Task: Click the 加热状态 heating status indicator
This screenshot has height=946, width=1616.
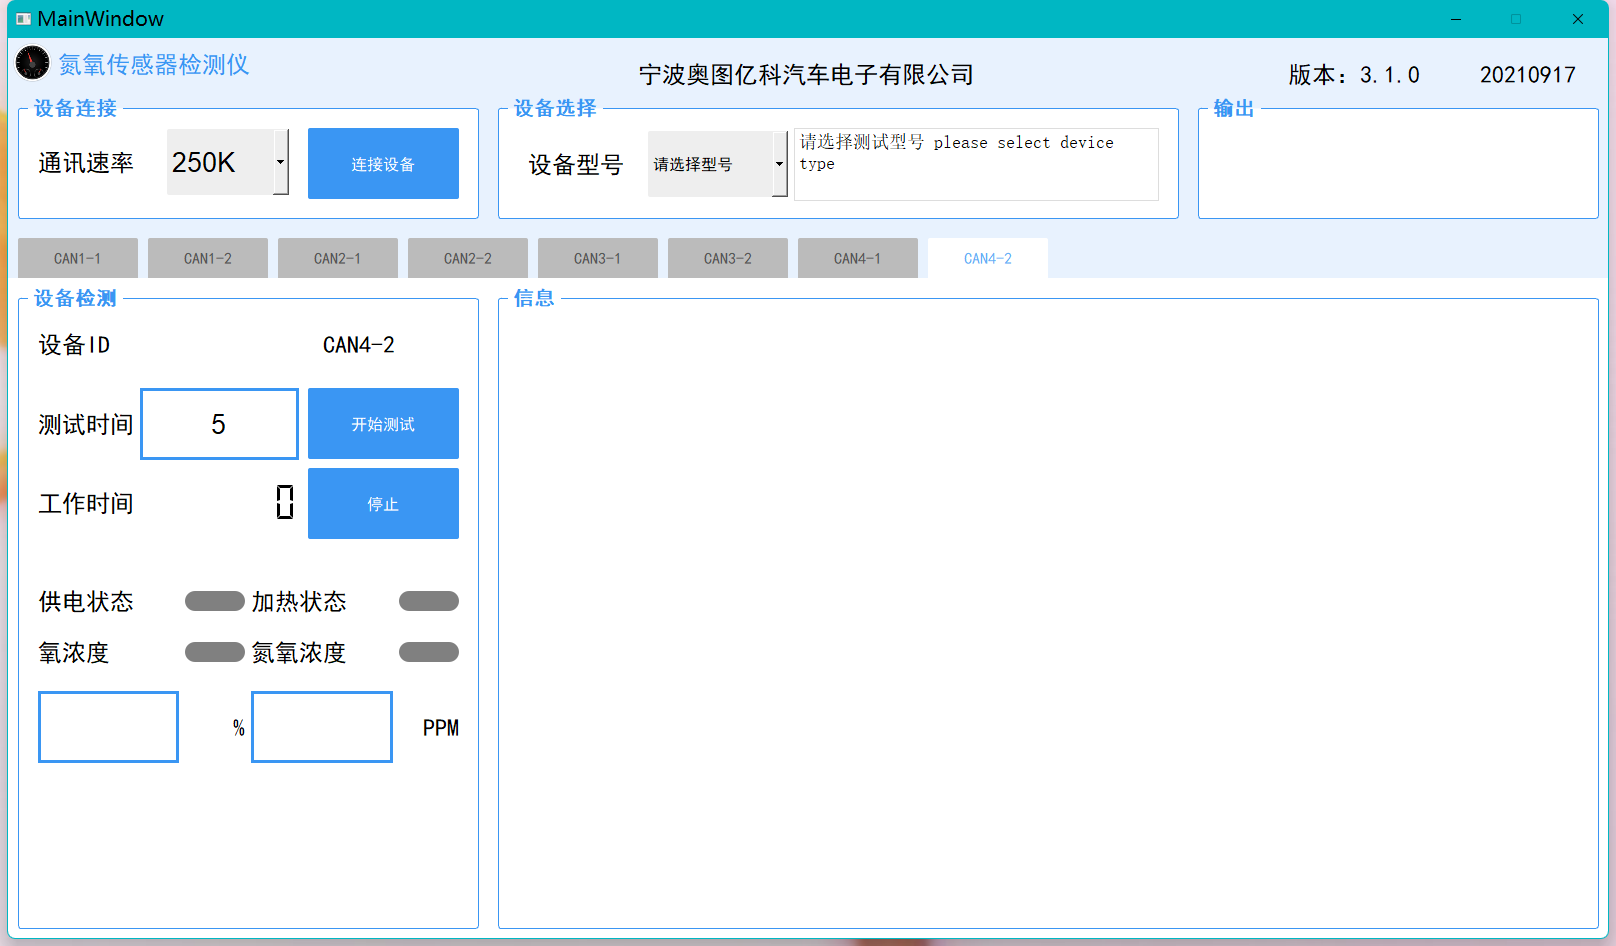Action: pos(428,601)
